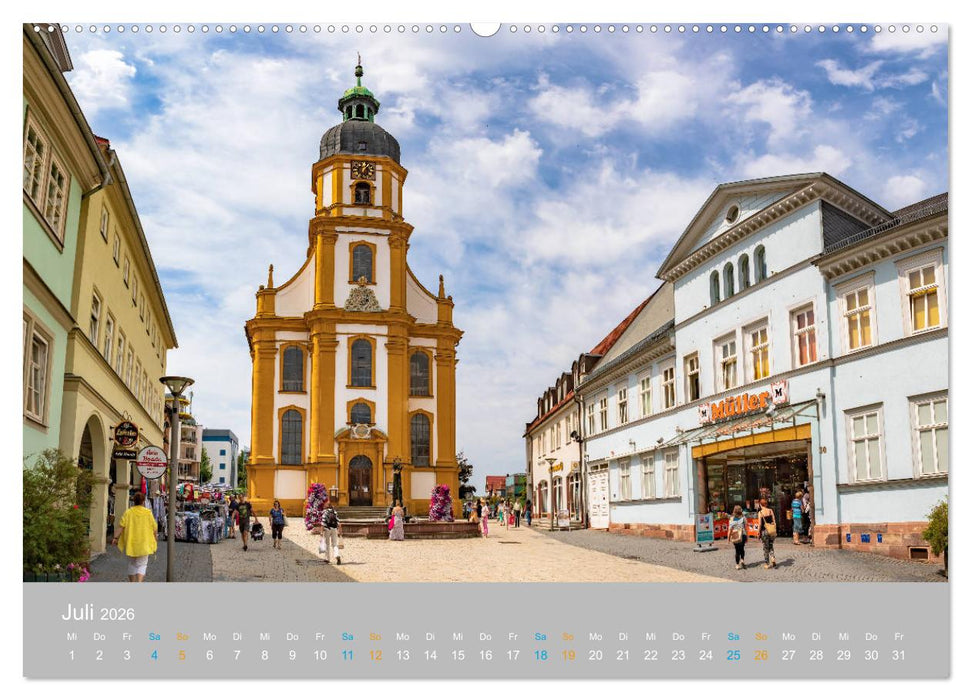The height and width of the screenshot is (700, 971).
Task: Select date 19 shown in orange
Action: coord(566,655)
